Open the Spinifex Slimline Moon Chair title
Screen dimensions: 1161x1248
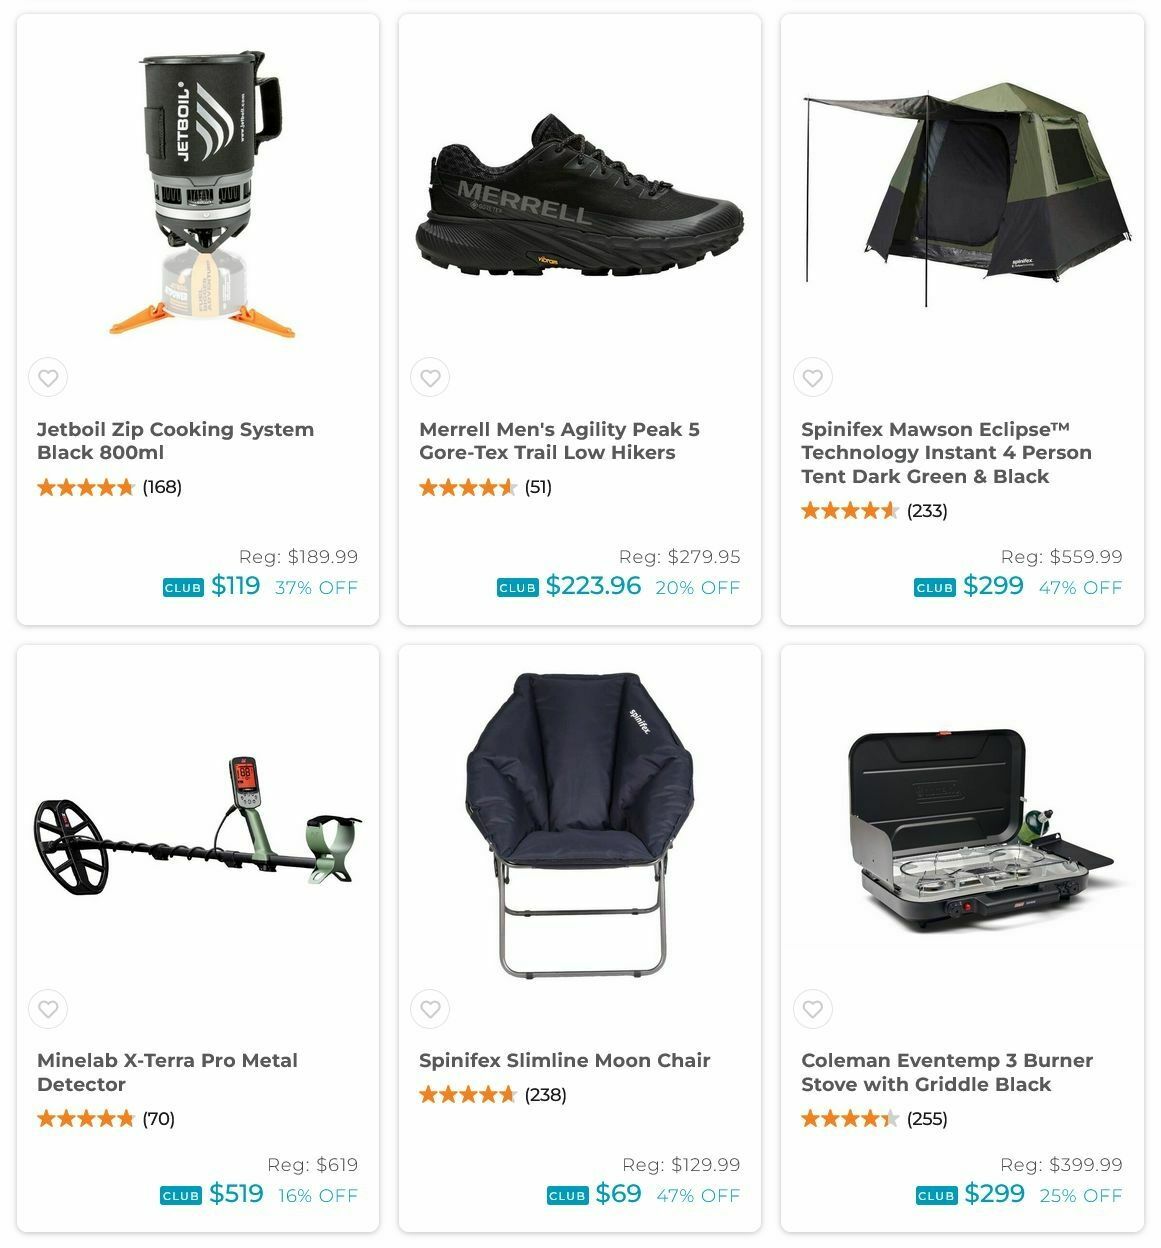coord(565,1060)
